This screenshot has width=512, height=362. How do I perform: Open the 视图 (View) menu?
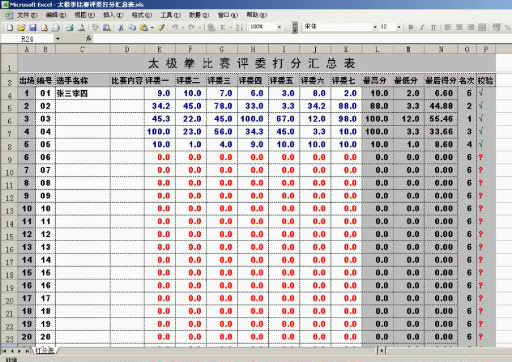[84, 15]
